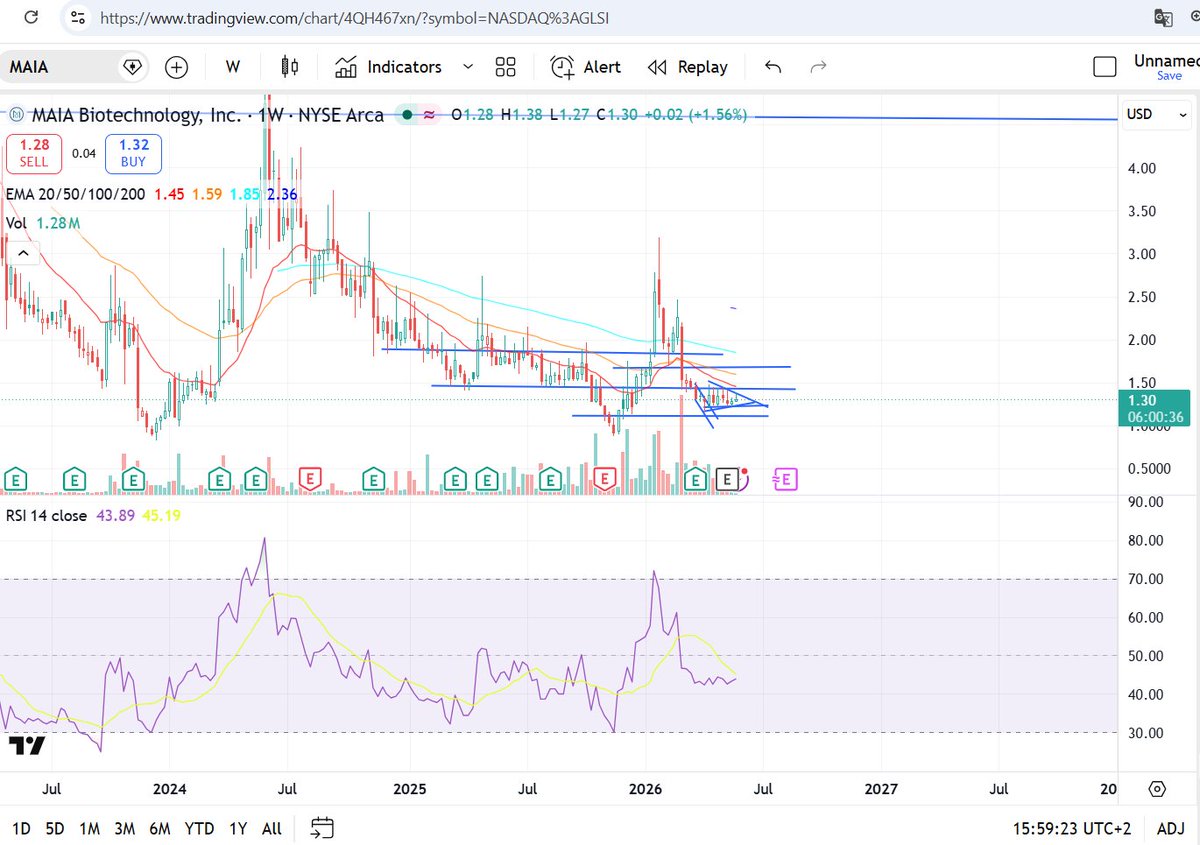The height and width of the screenshot is (845, 1200).
Task: Click the translate page icon in address bar
Action: (x=1163, y=17)
